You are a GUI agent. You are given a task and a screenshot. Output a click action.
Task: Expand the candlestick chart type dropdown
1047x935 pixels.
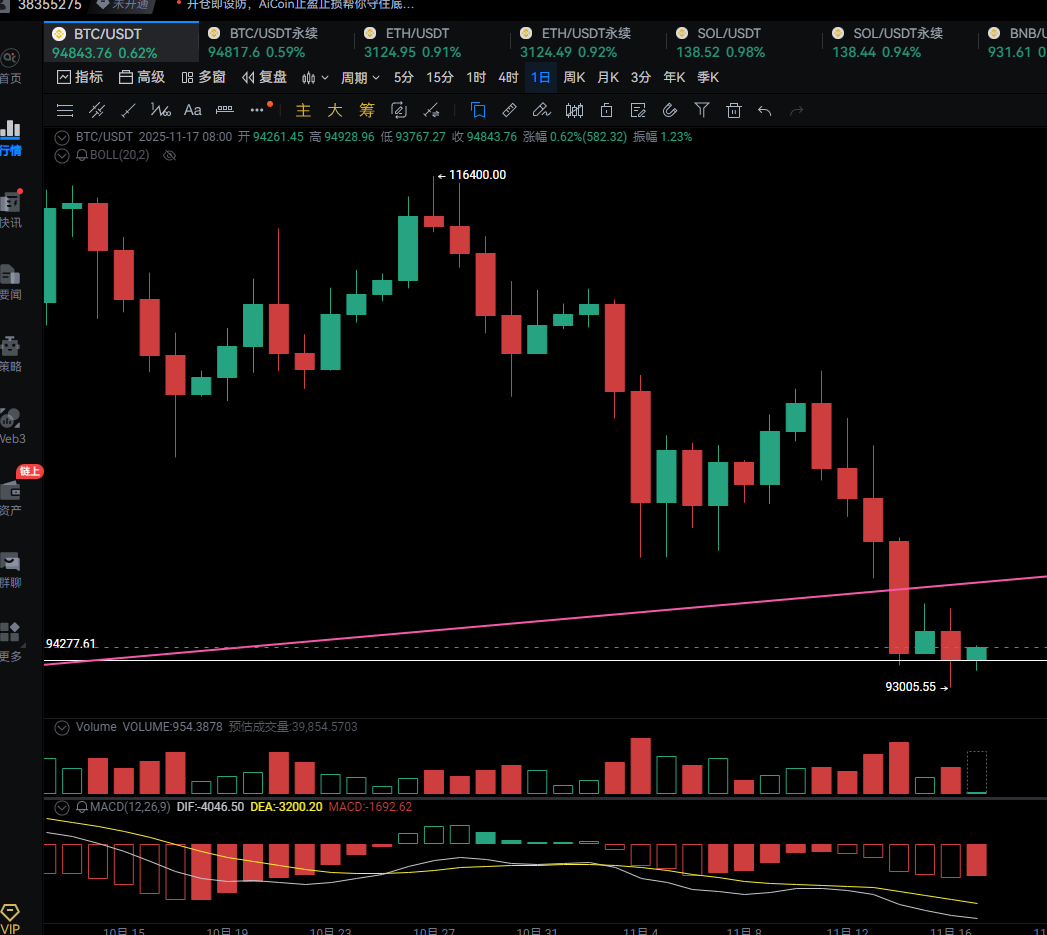pyautogui.click(x=315, y=77)
